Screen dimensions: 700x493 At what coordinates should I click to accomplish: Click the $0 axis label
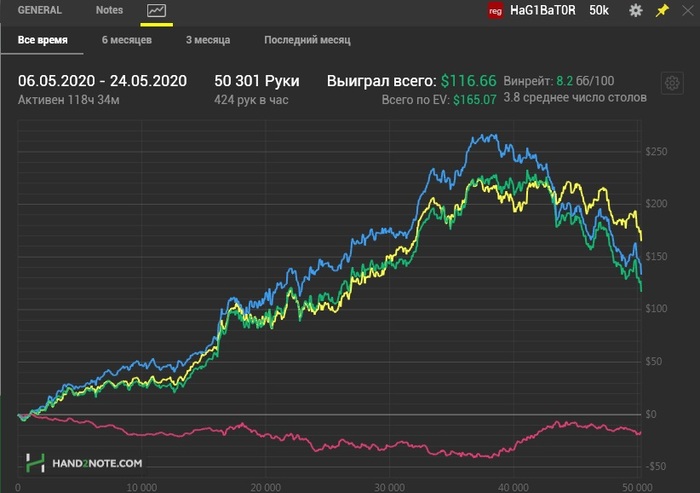pyautogui.click(x=651, y=414)
